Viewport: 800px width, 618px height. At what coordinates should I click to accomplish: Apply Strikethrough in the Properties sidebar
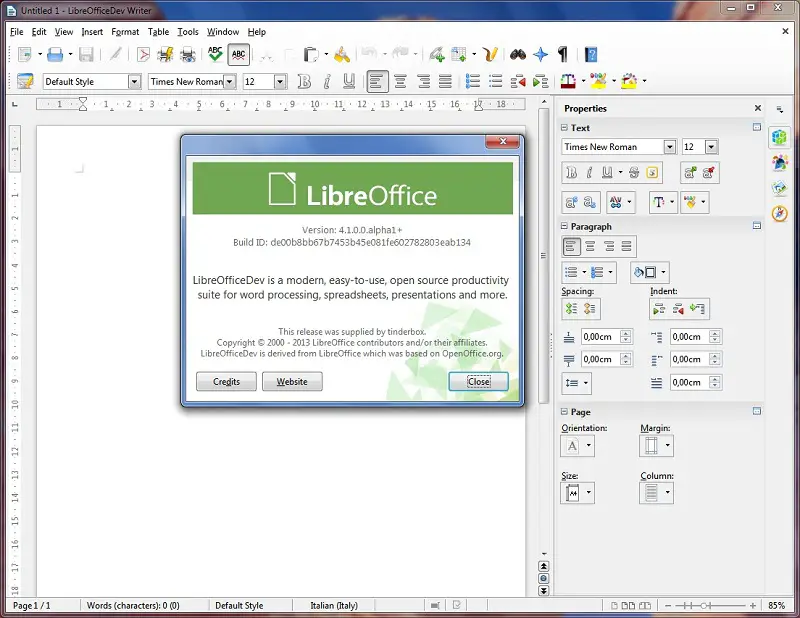634,173
